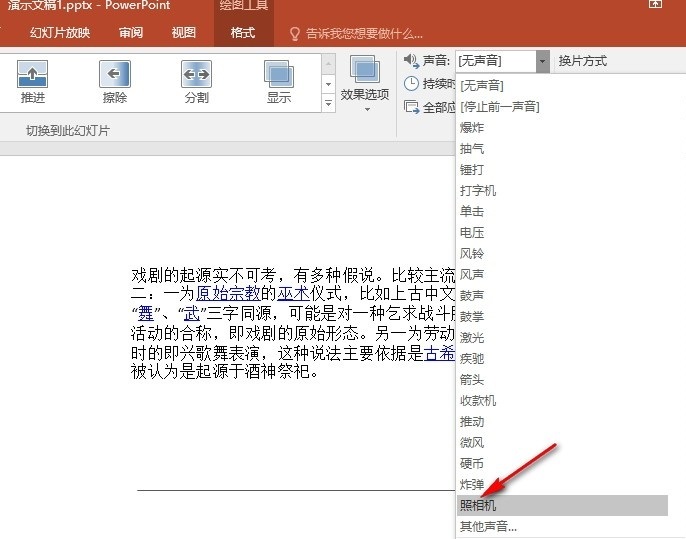Expand the full transition gallery list

(328, 103)
